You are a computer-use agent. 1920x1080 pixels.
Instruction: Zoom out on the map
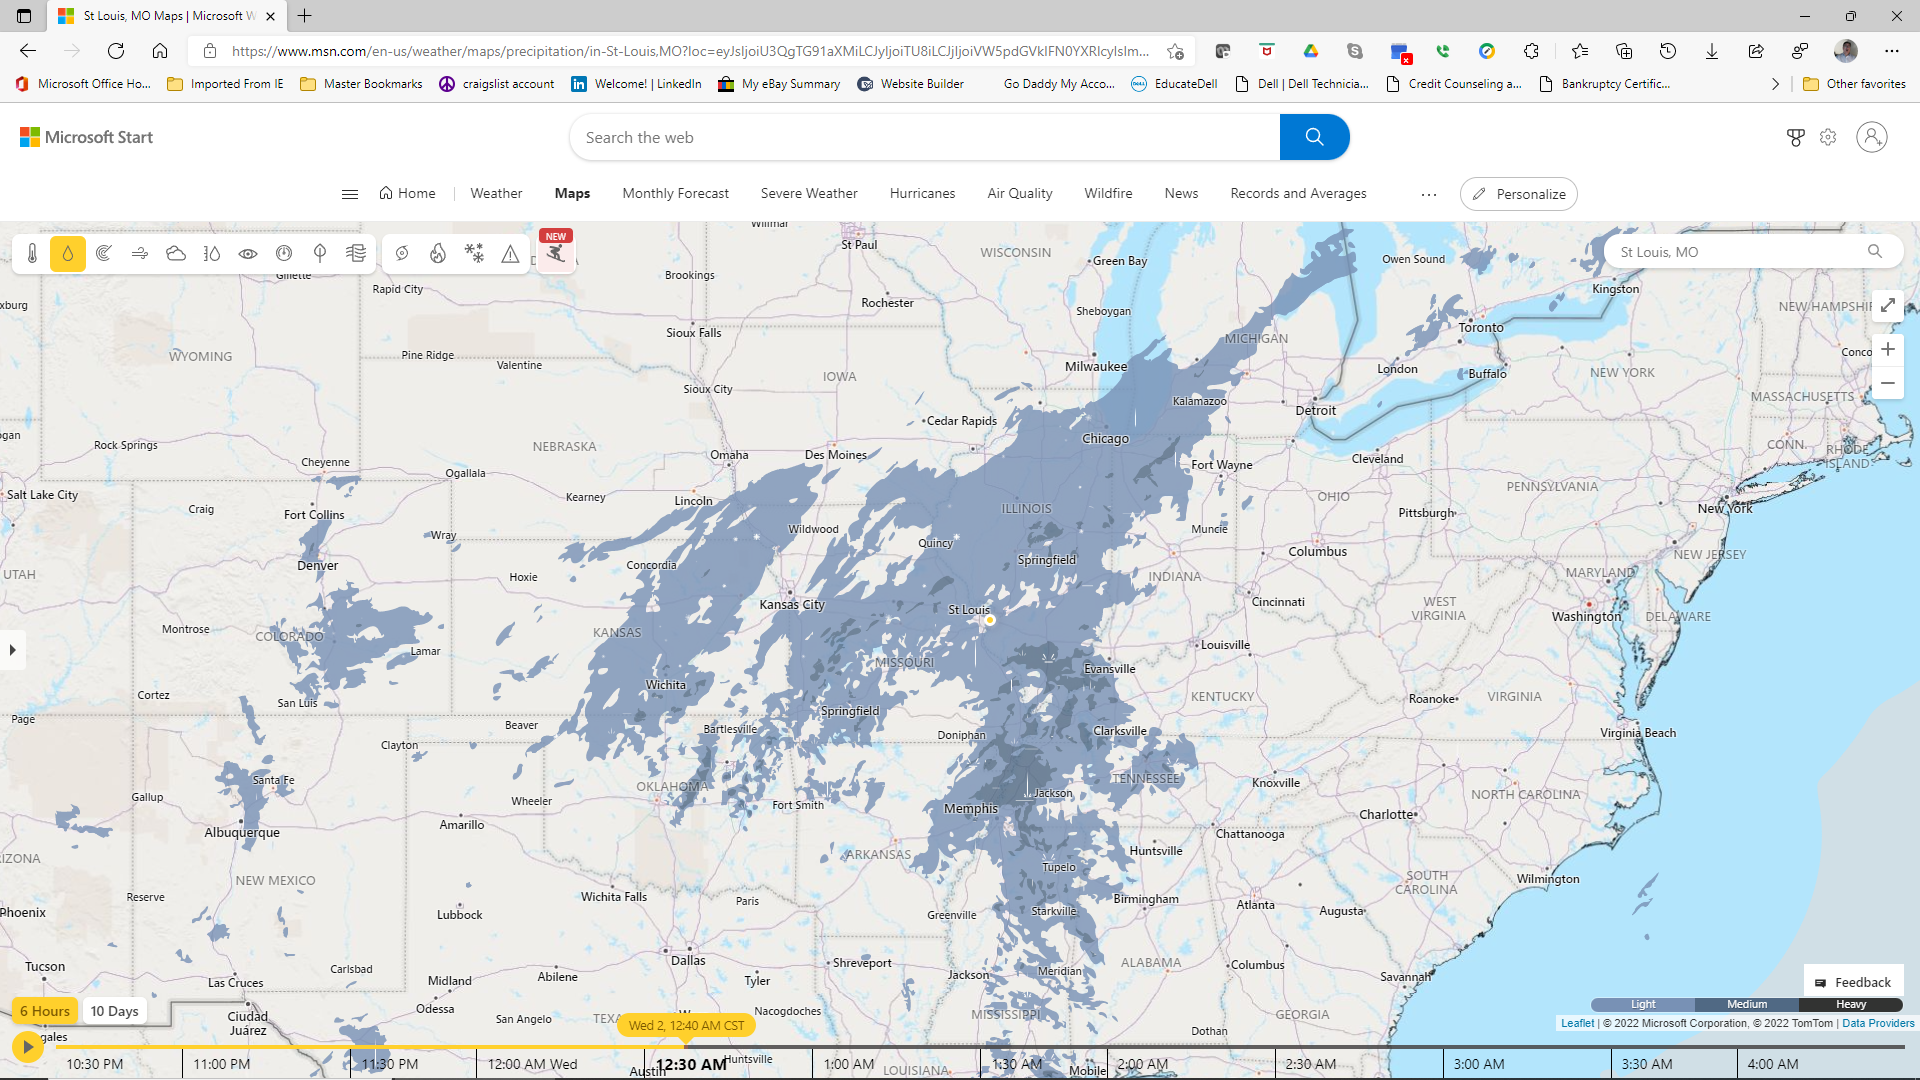click(x=1888, y=383)
